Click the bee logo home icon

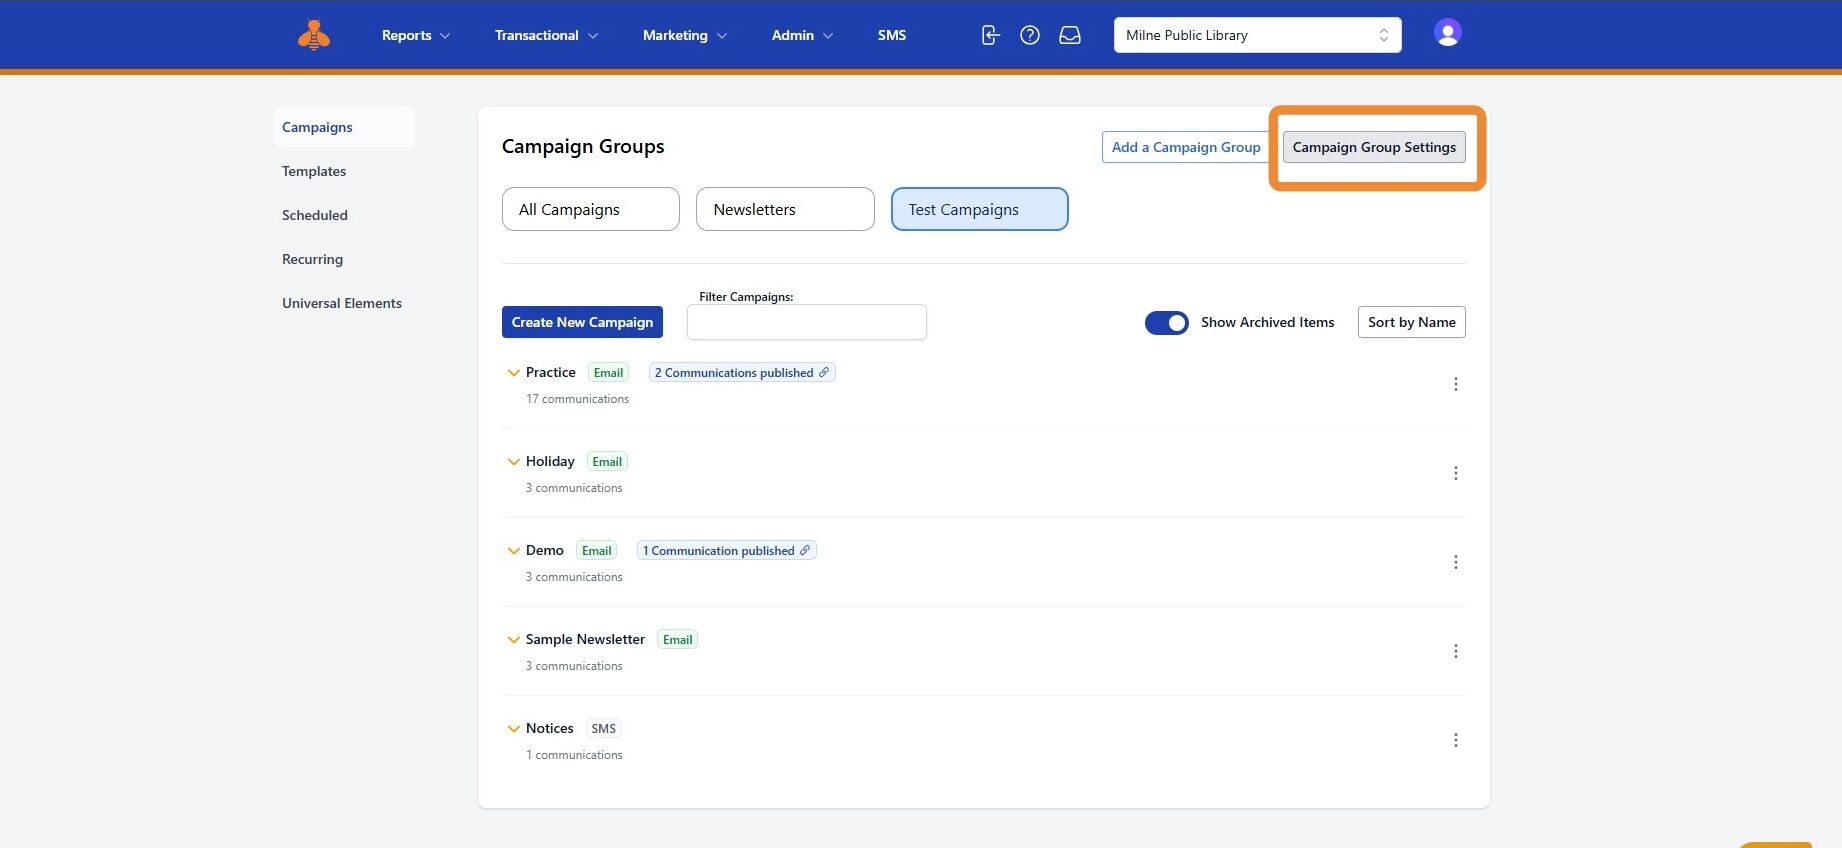[x=314, y=35]
